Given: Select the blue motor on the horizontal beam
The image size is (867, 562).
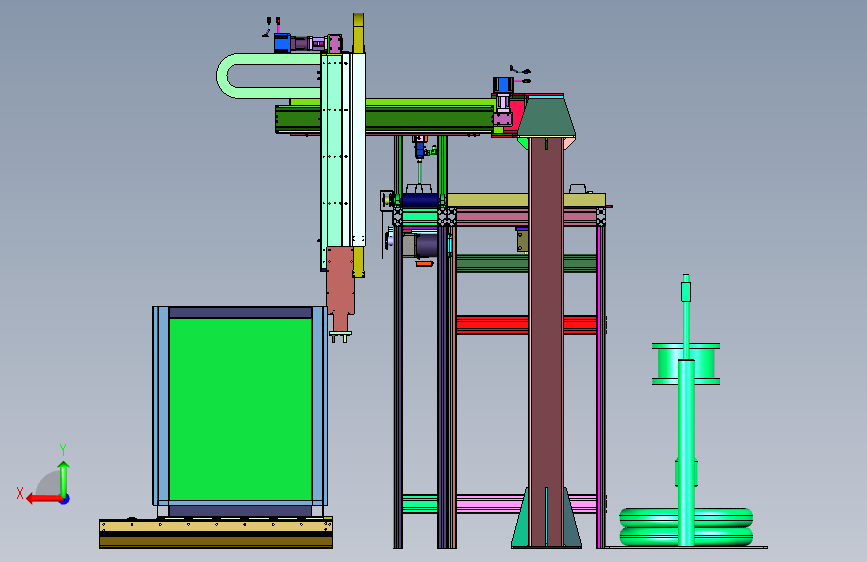Looking at the screenshot, I should [x=503, y=85].
